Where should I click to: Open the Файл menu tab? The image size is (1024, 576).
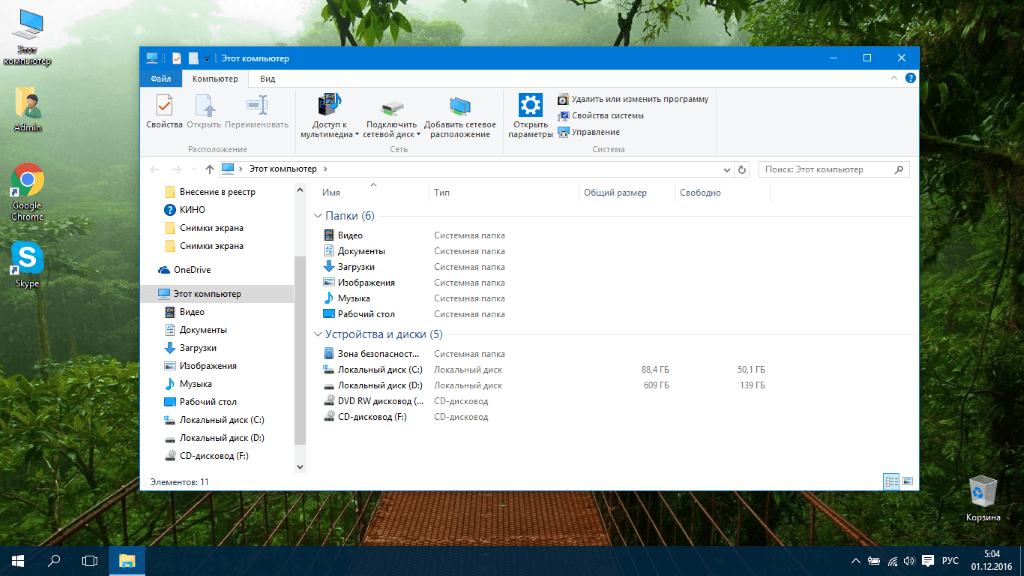pos(160,78)
